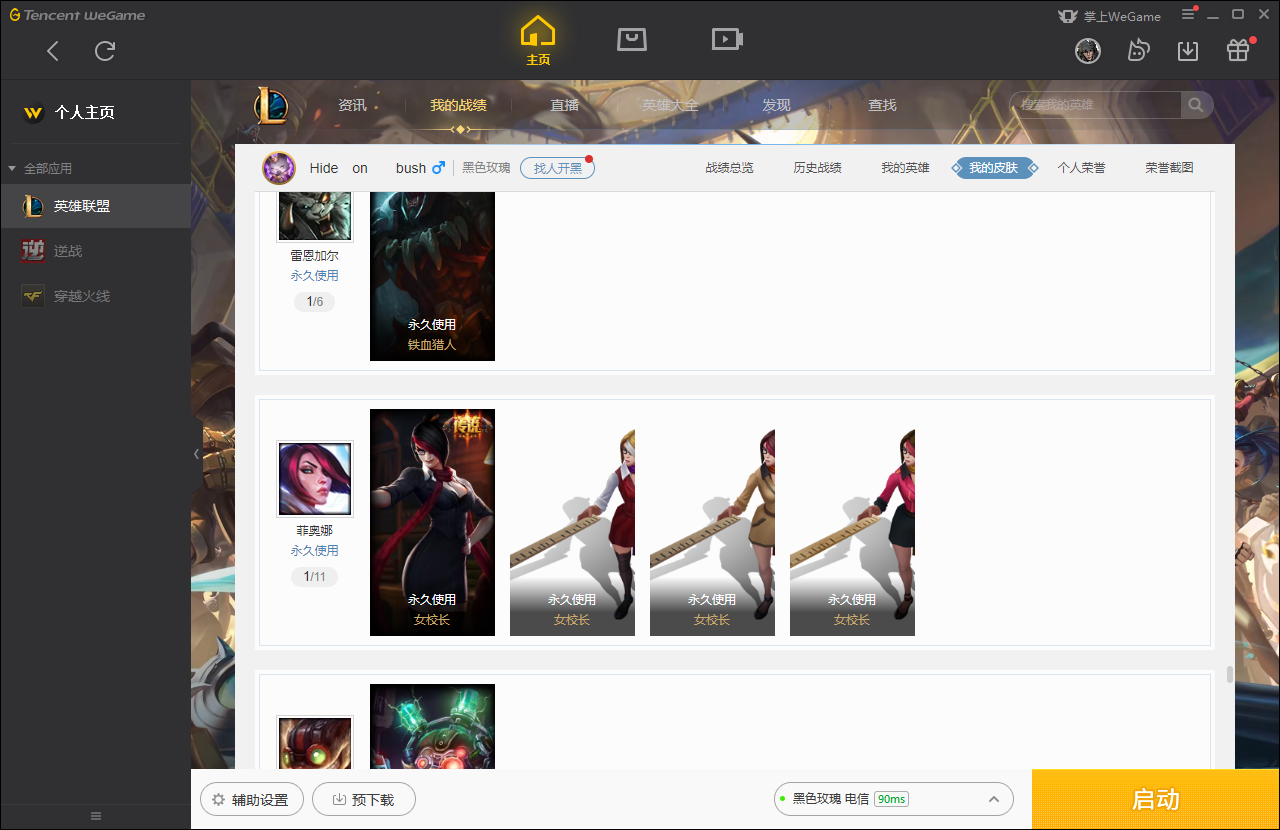Viewport: 1280px width, 830px height.
Task: Click the 1/6 skin count badge
Action: pos(315,302)
